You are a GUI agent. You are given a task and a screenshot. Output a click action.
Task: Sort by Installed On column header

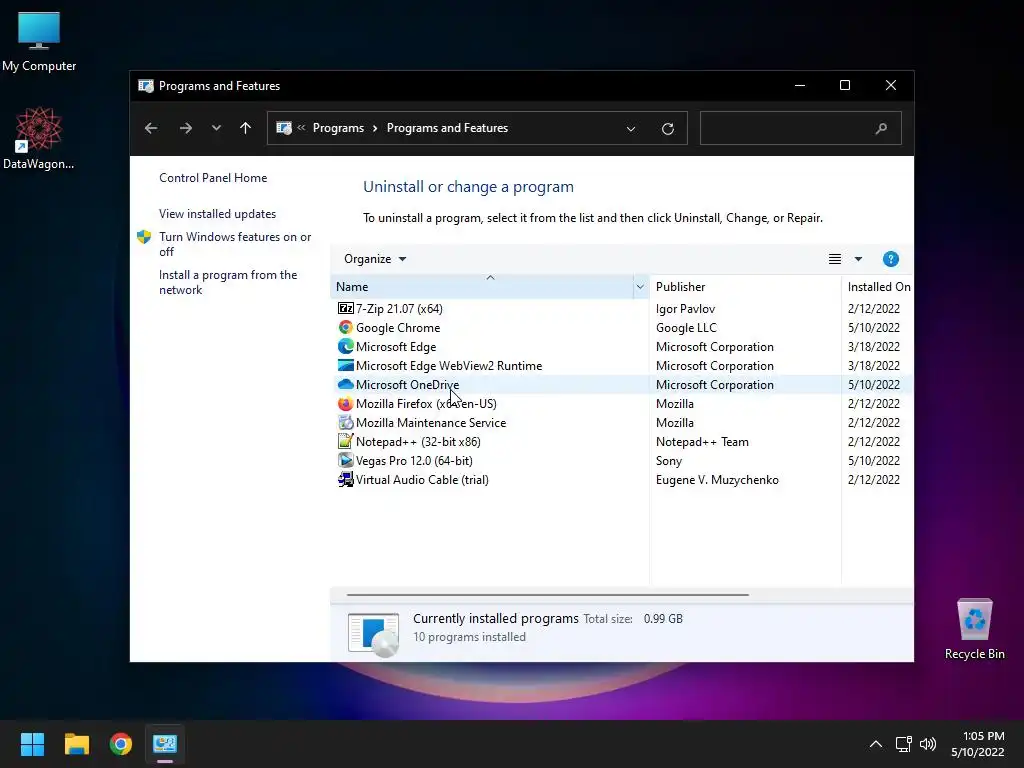(878, 287)
